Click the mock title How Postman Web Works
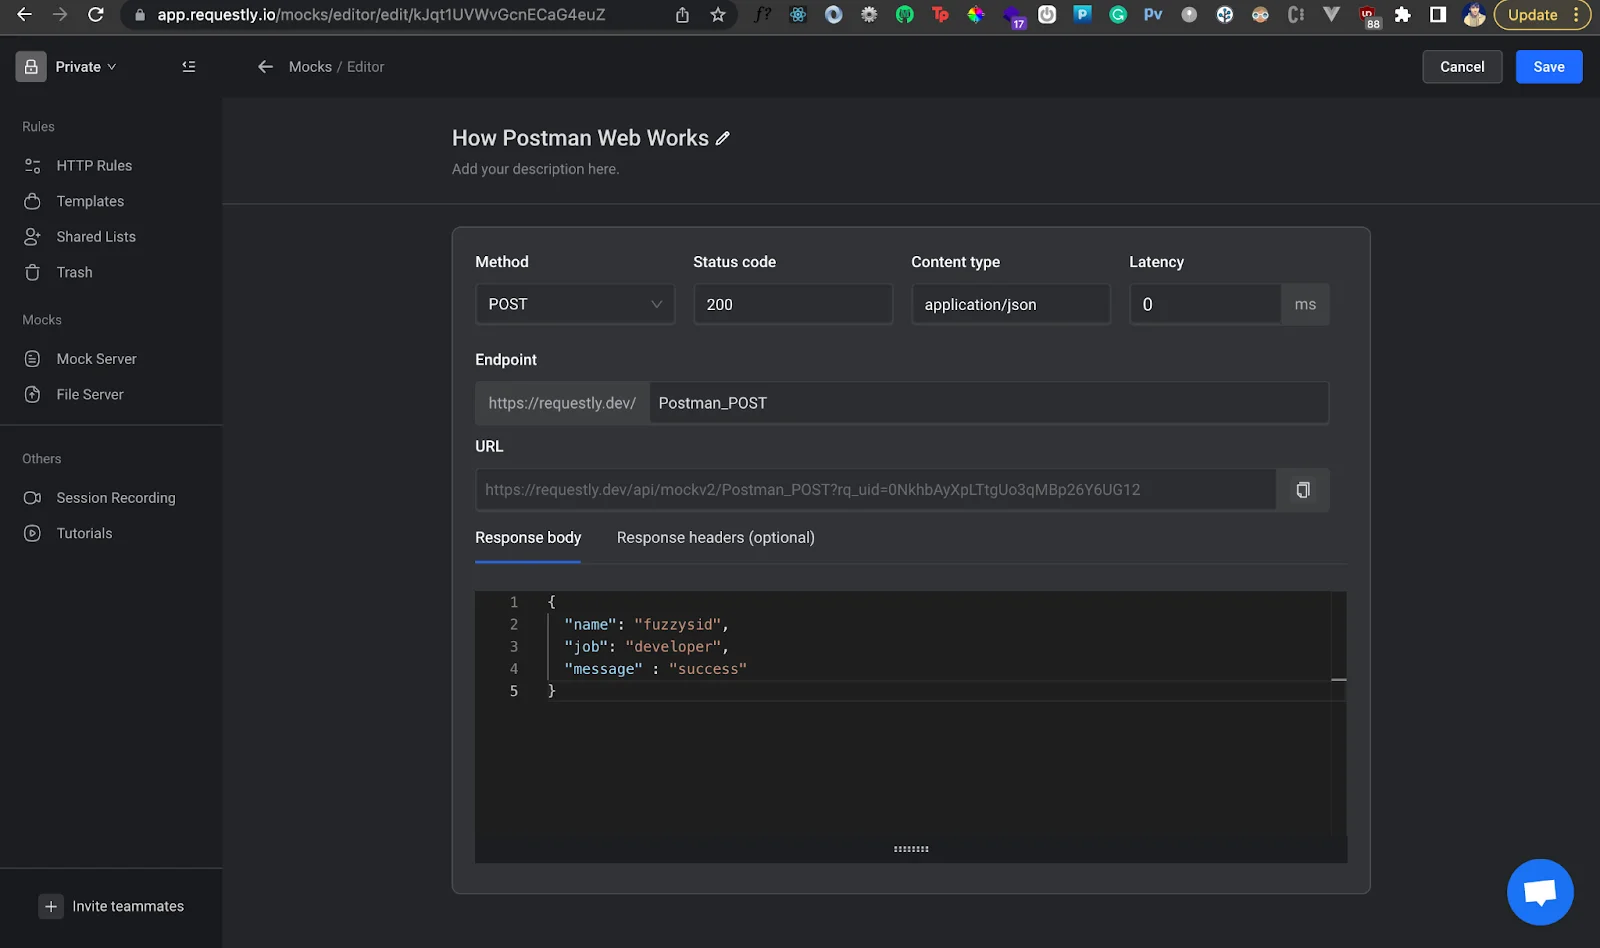The height and width of the screenshot is (948, 1600). [x=580, y=138]
